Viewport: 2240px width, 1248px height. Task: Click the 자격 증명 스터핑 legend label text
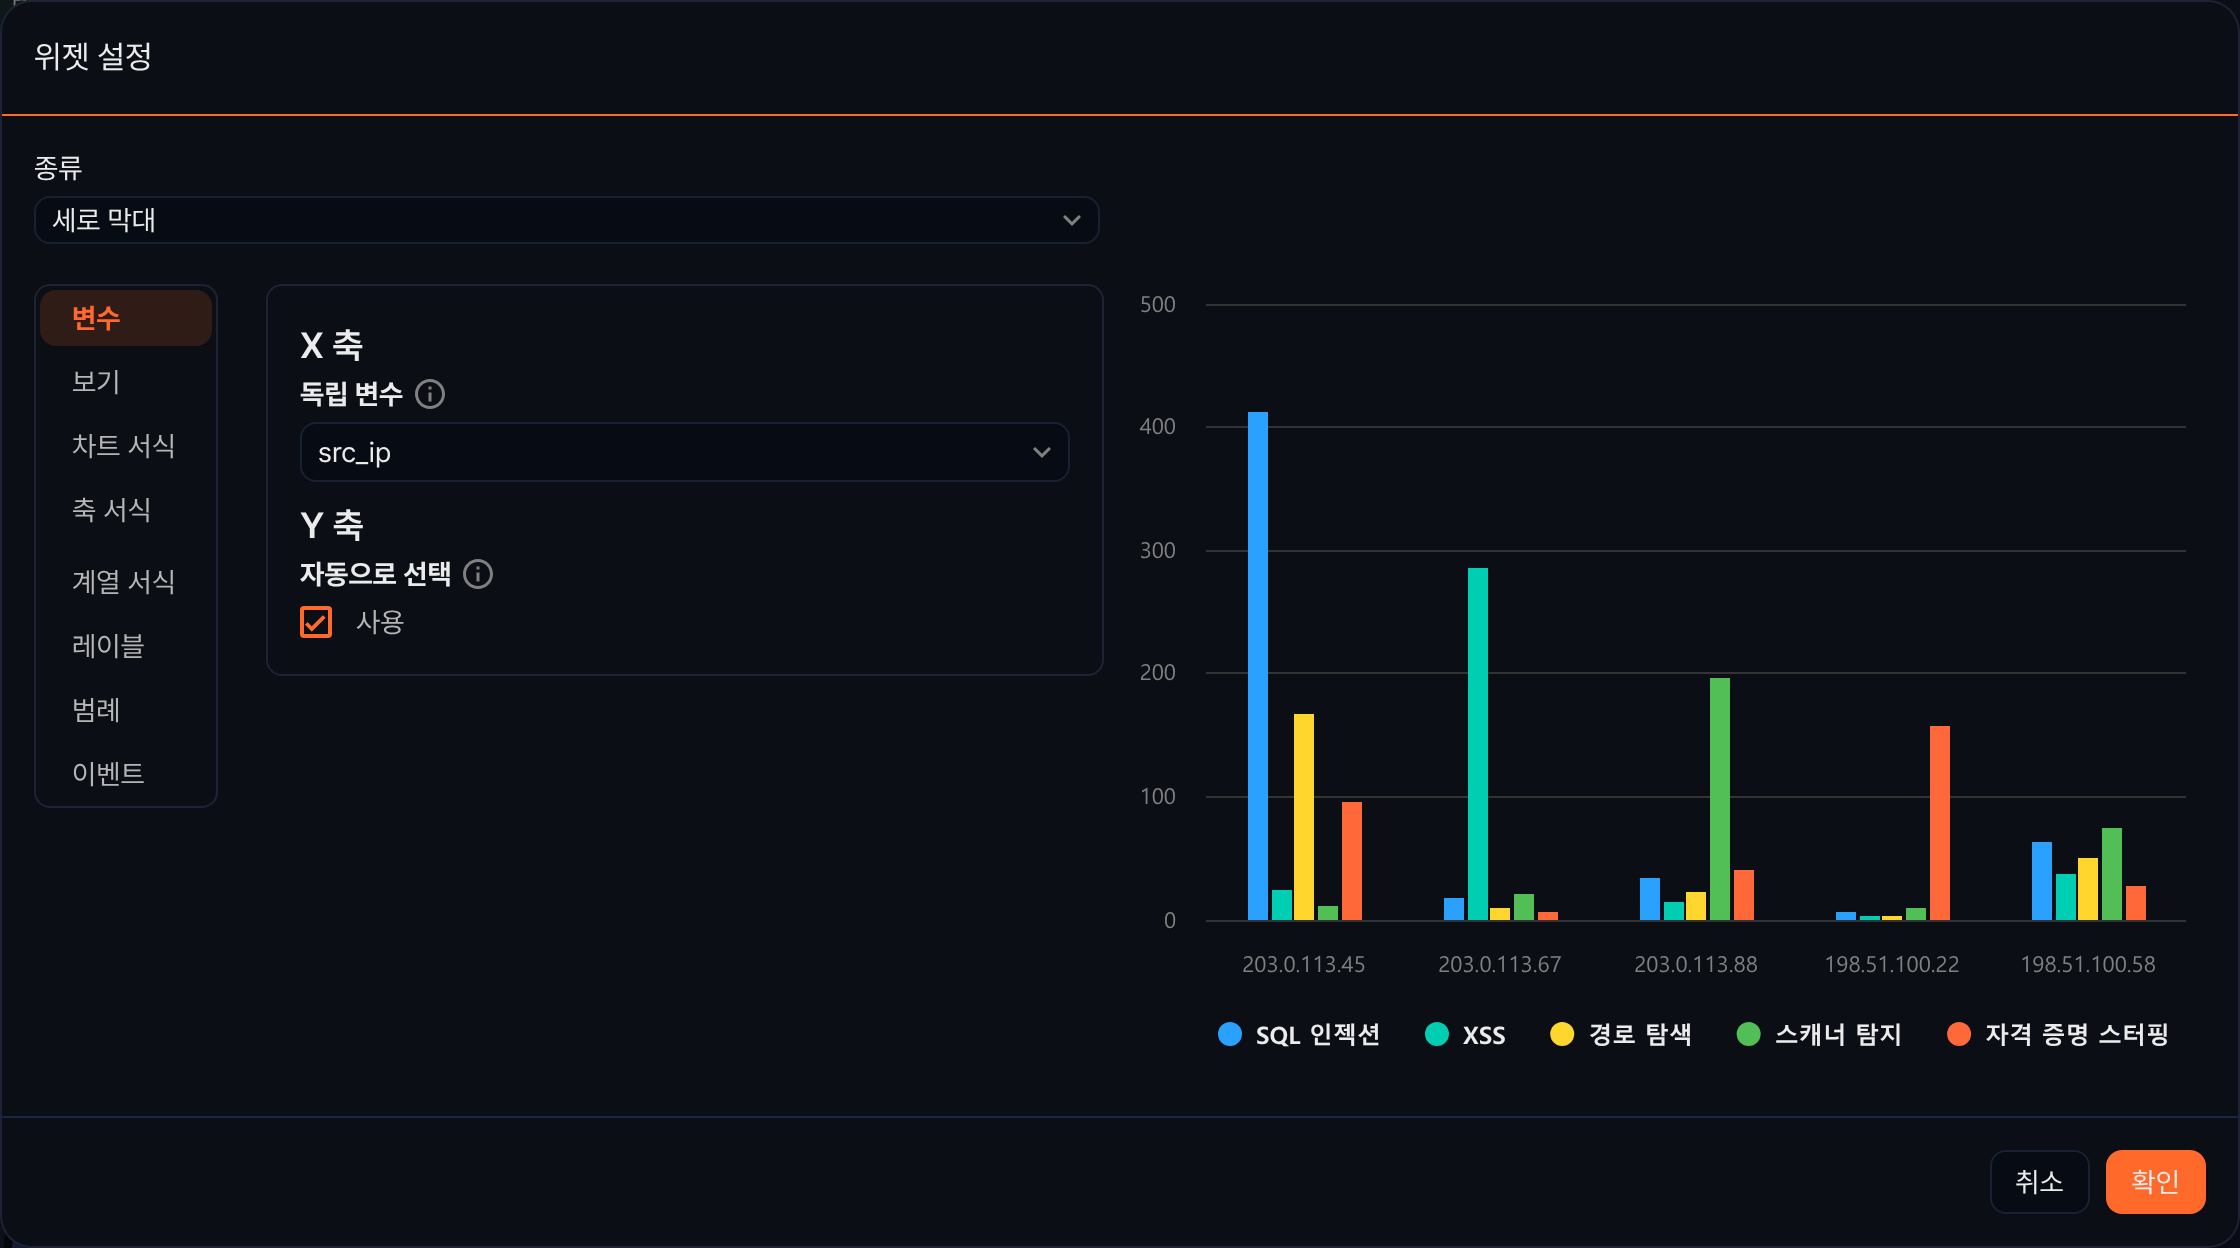point(2077,1034)
